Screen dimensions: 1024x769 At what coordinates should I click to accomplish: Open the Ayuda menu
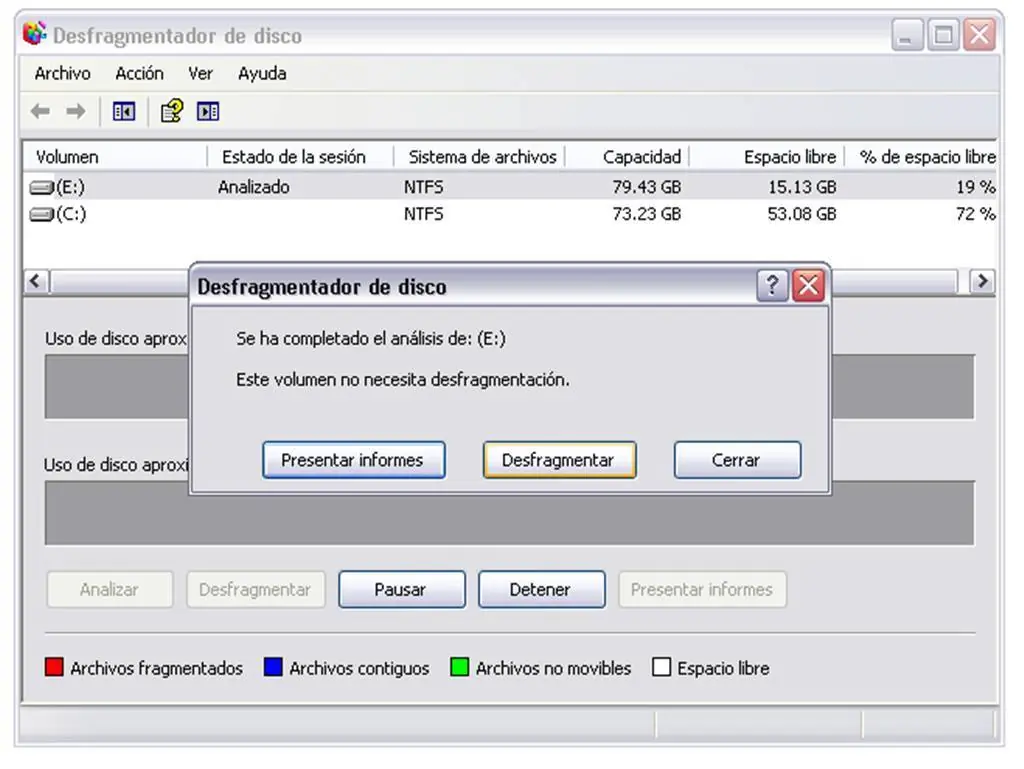coord(262,73)
